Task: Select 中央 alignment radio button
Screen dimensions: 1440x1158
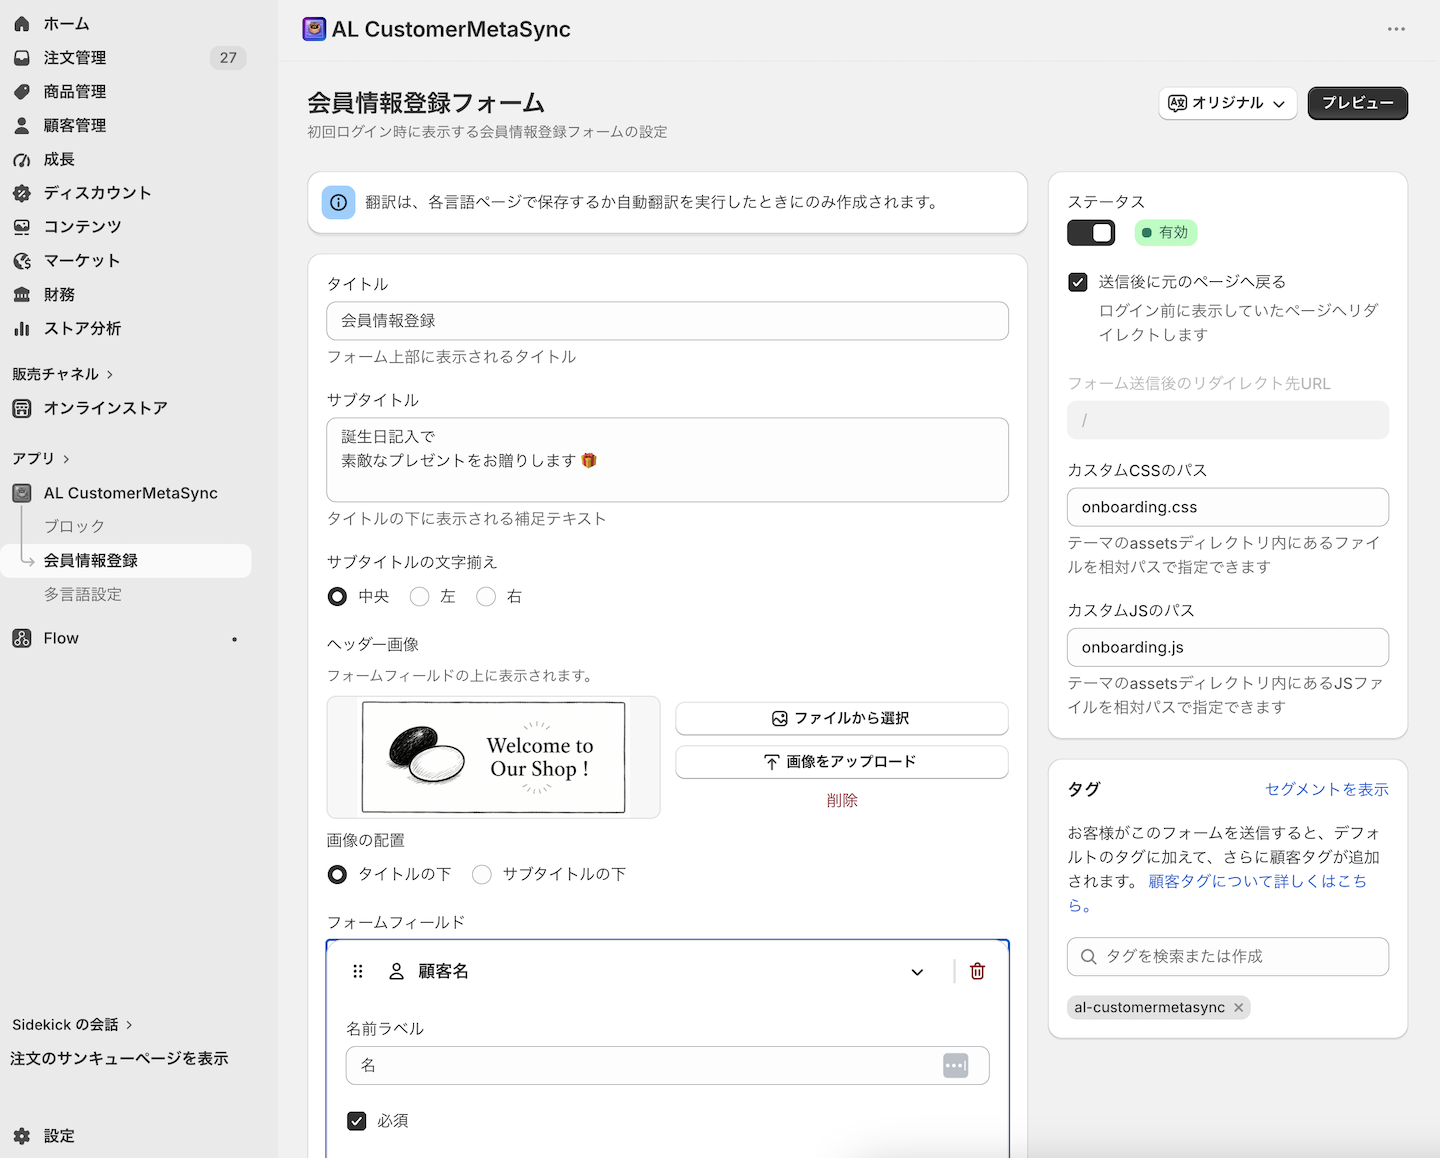Action: 338,596
